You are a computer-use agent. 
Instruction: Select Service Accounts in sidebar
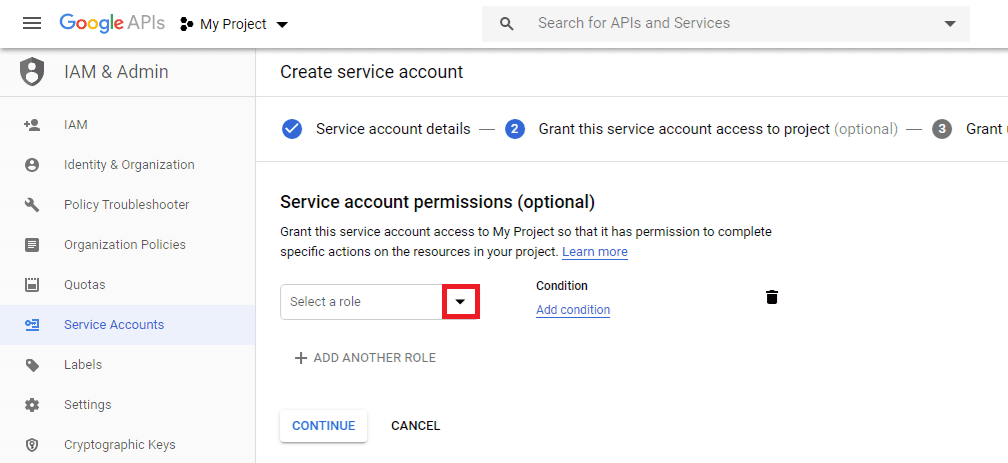pos(127,325)
